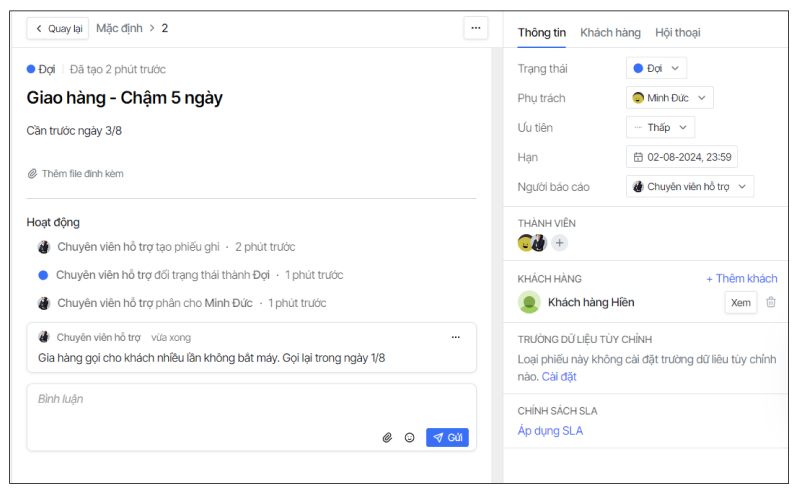
Task: Click the Thêm khách link
Action: click(741, 279)
